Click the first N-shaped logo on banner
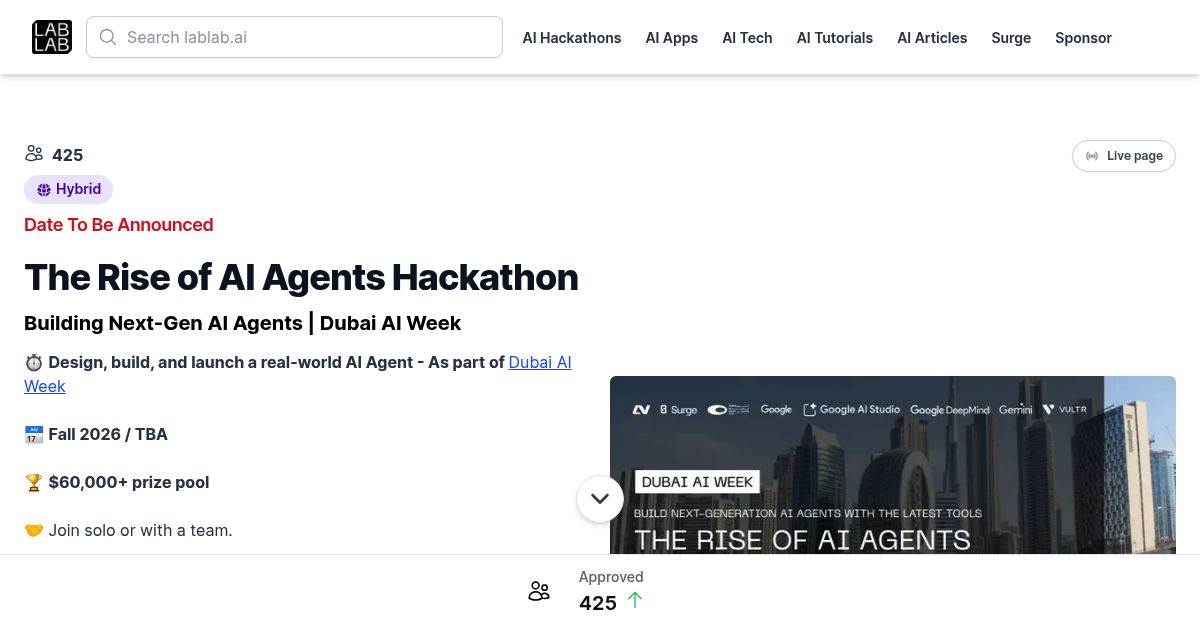The width and height of the screenshot is (1200, 630). click(x=641, y=410)
